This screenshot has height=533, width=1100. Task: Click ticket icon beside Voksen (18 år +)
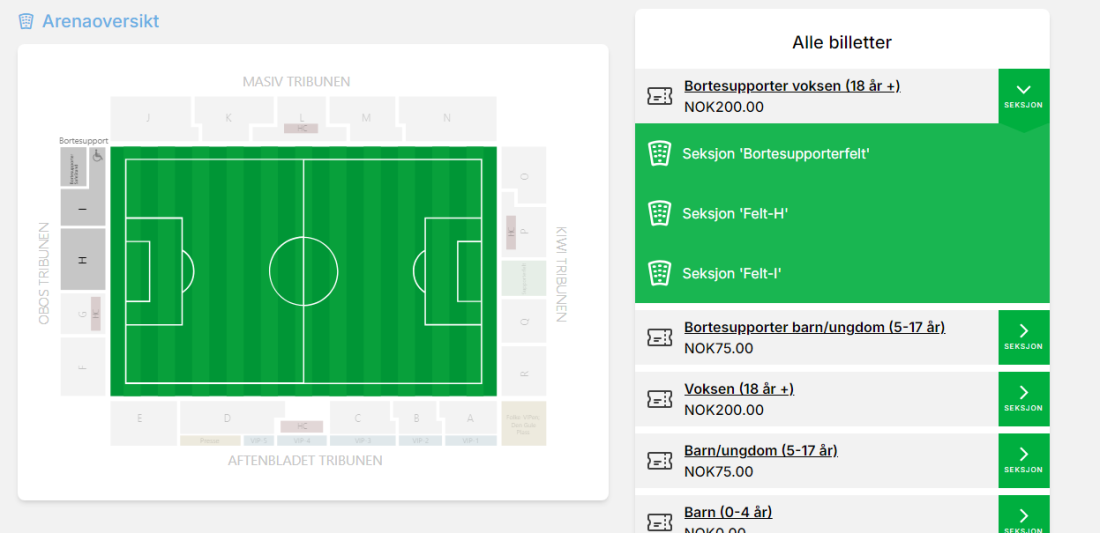(x=659, y=399)
